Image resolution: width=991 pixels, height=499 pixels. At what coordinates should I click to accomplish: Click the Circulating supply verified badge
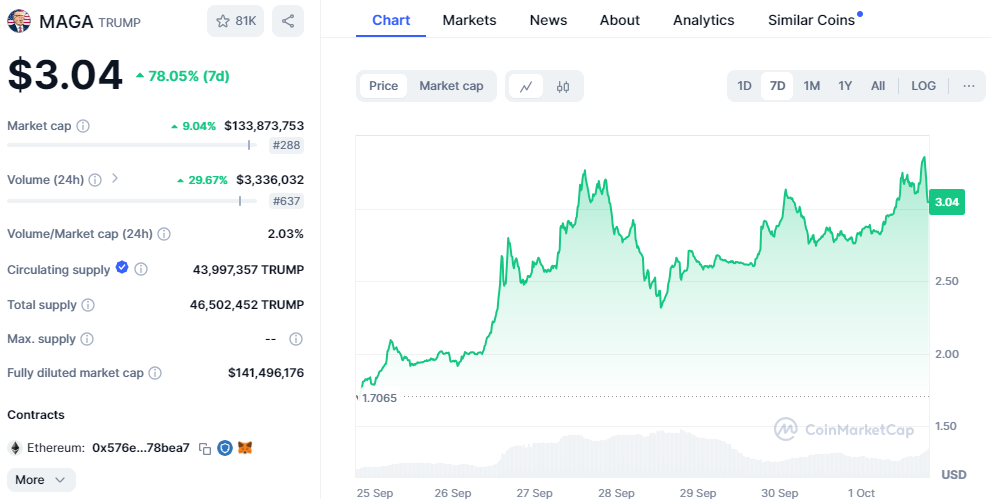click(122, 268)
